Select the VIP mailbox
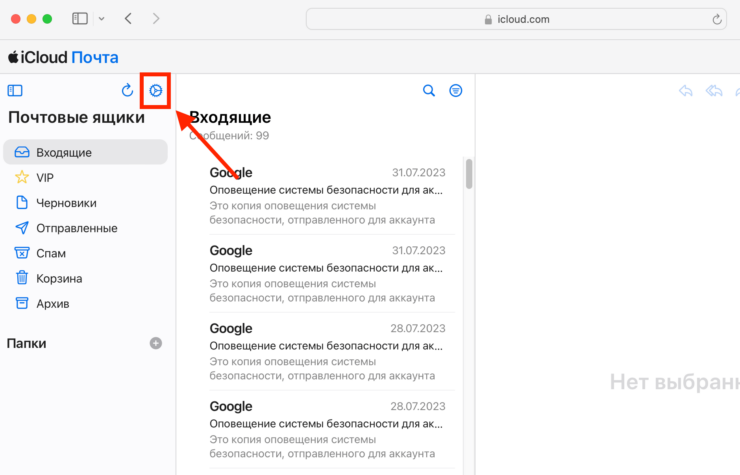Viewport: 740px width, 475px height. pyautogui.click(x=45, y=178)
